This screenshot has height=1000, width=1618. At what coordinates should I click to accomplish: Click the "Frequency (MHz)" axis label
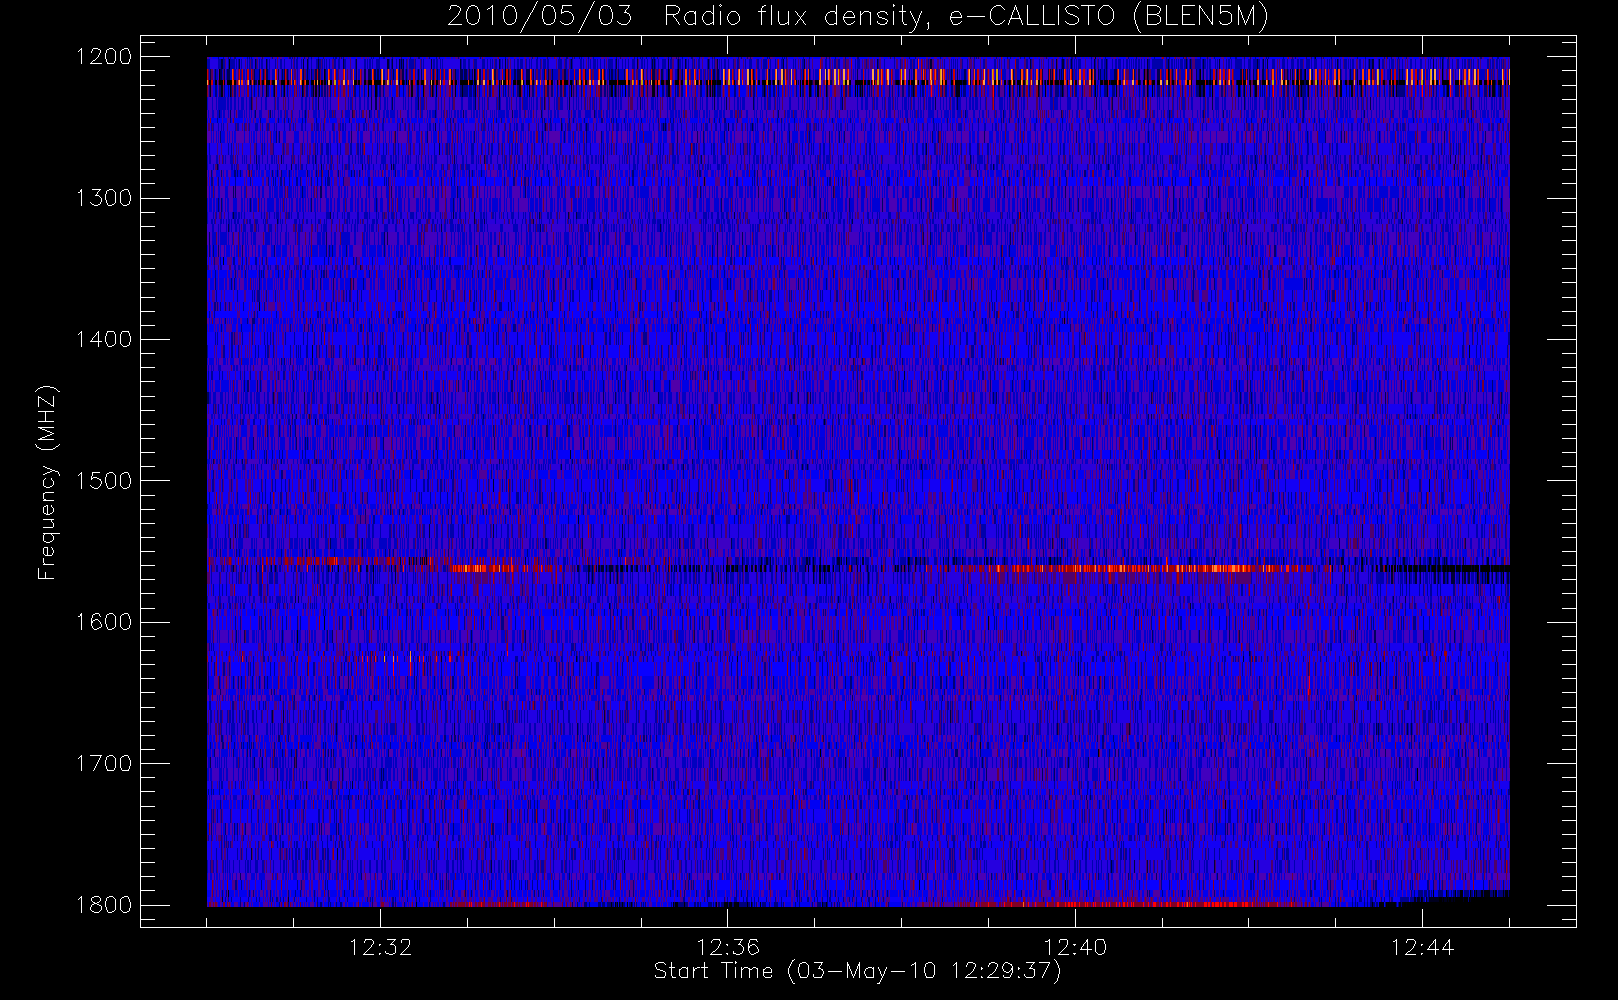(x=47, y=482)
